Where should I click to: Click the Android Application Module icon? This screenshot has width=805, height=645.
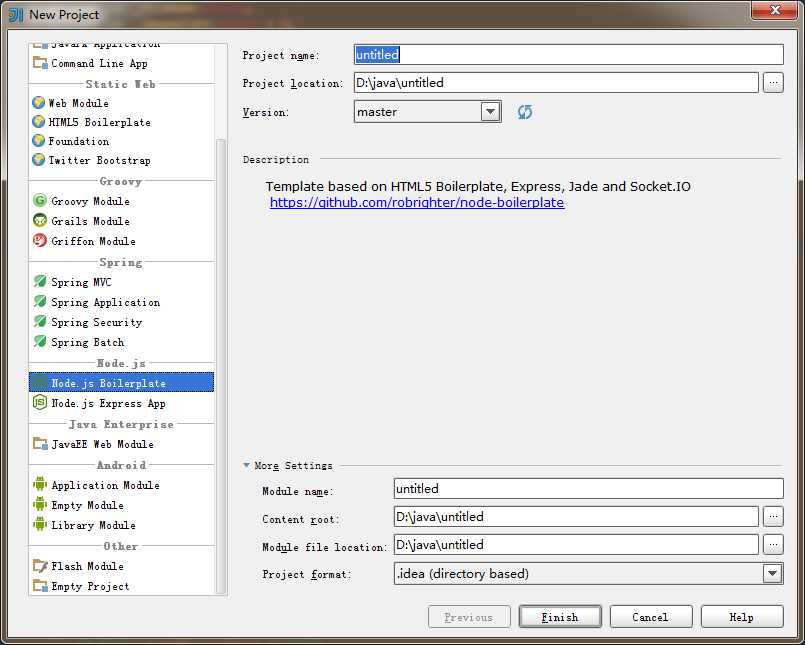40,484
